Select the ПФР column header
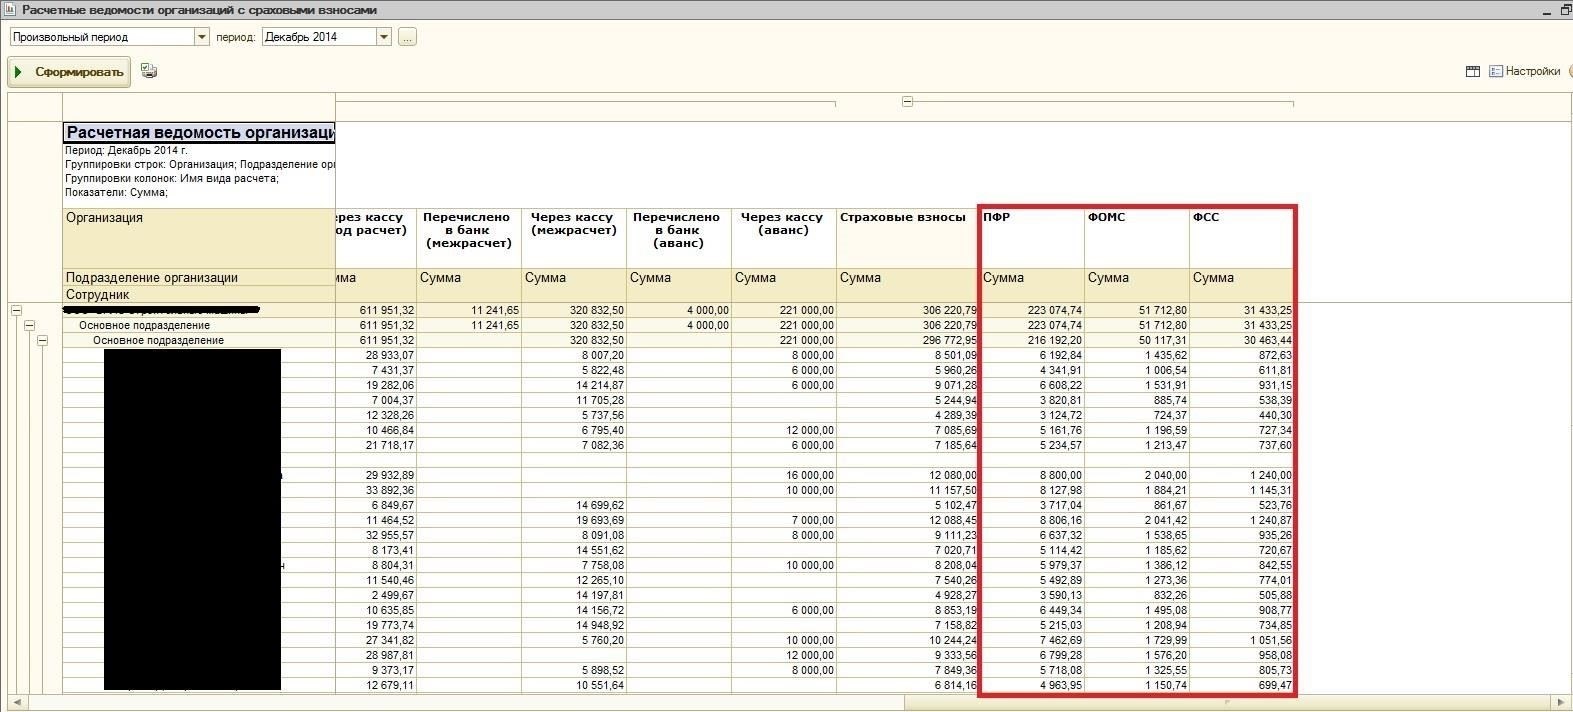1573x712 pixels. (1031, 238)
